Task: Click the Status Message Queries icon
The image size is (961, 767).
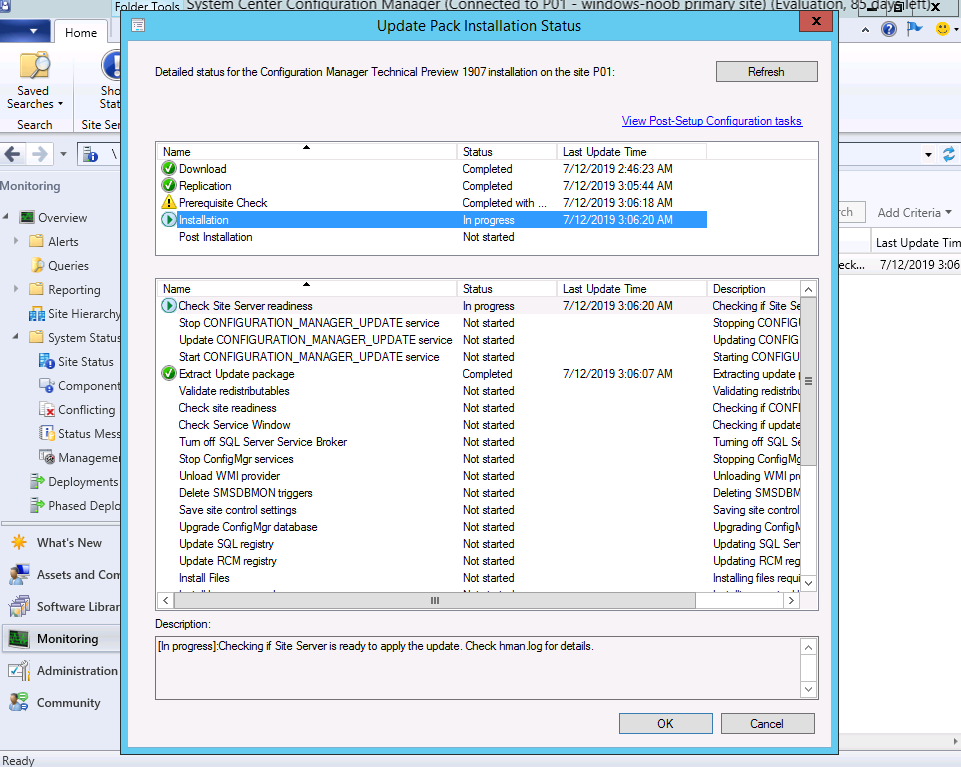Action: pyautogui.click(x=47, y=433)
